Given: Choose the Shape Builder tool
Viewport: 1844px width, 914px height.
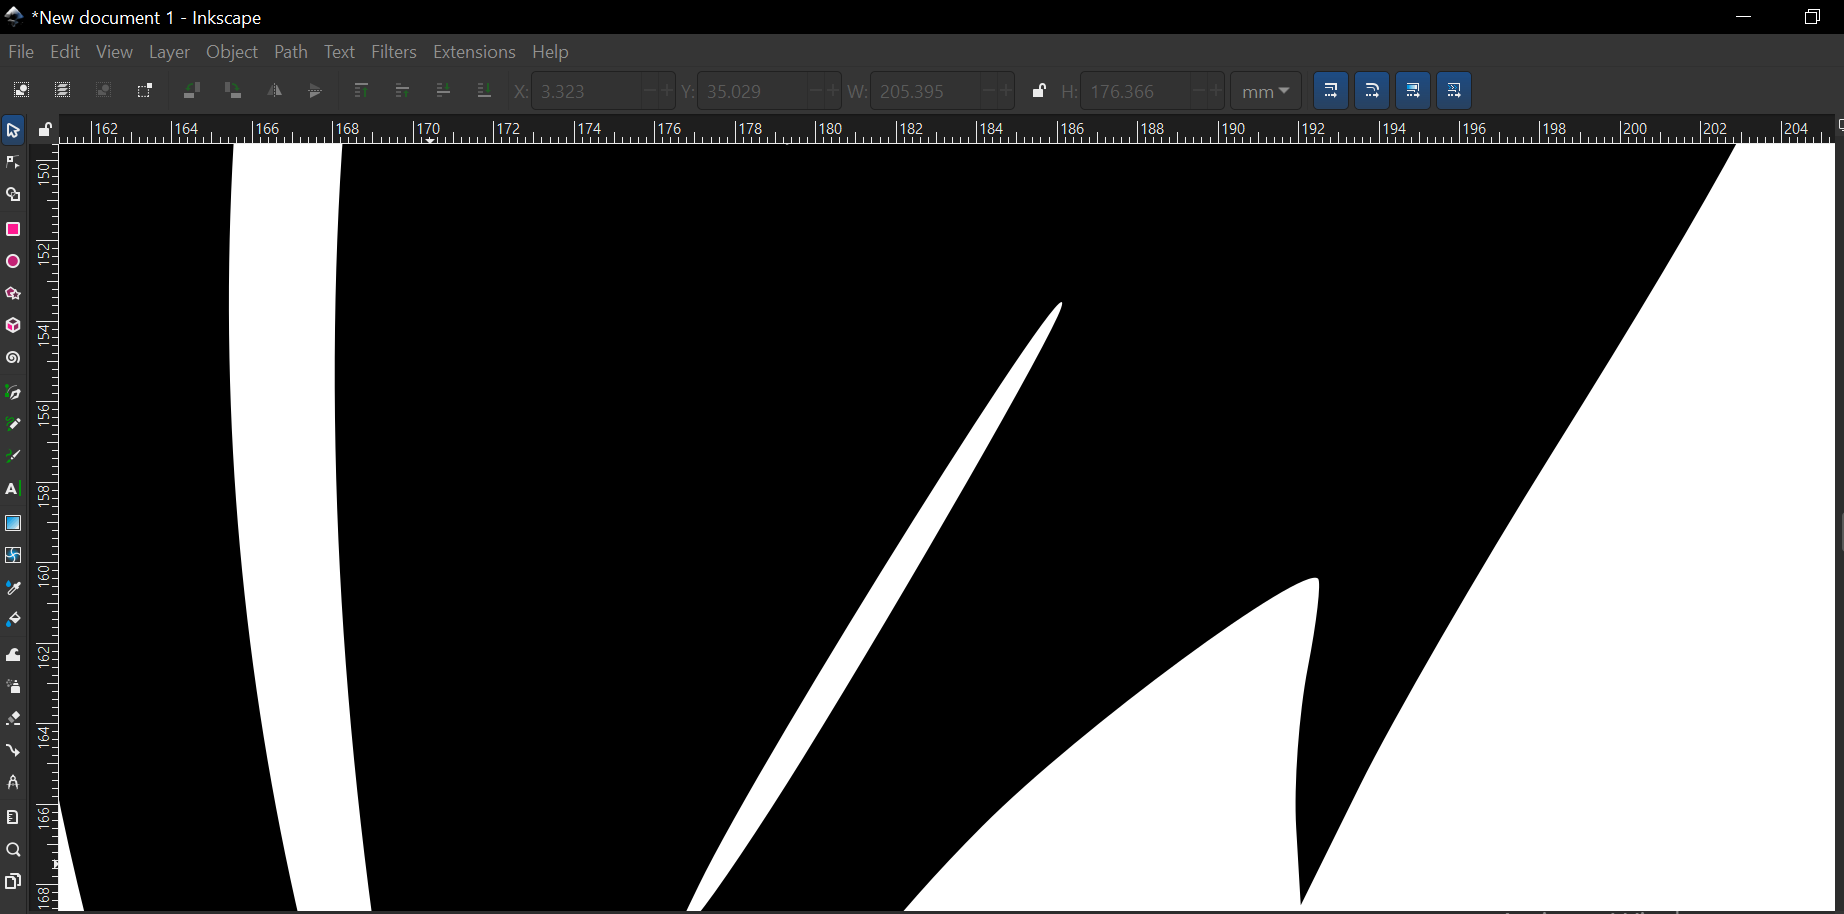Looking at the screenshot, I should pos(13,195).
